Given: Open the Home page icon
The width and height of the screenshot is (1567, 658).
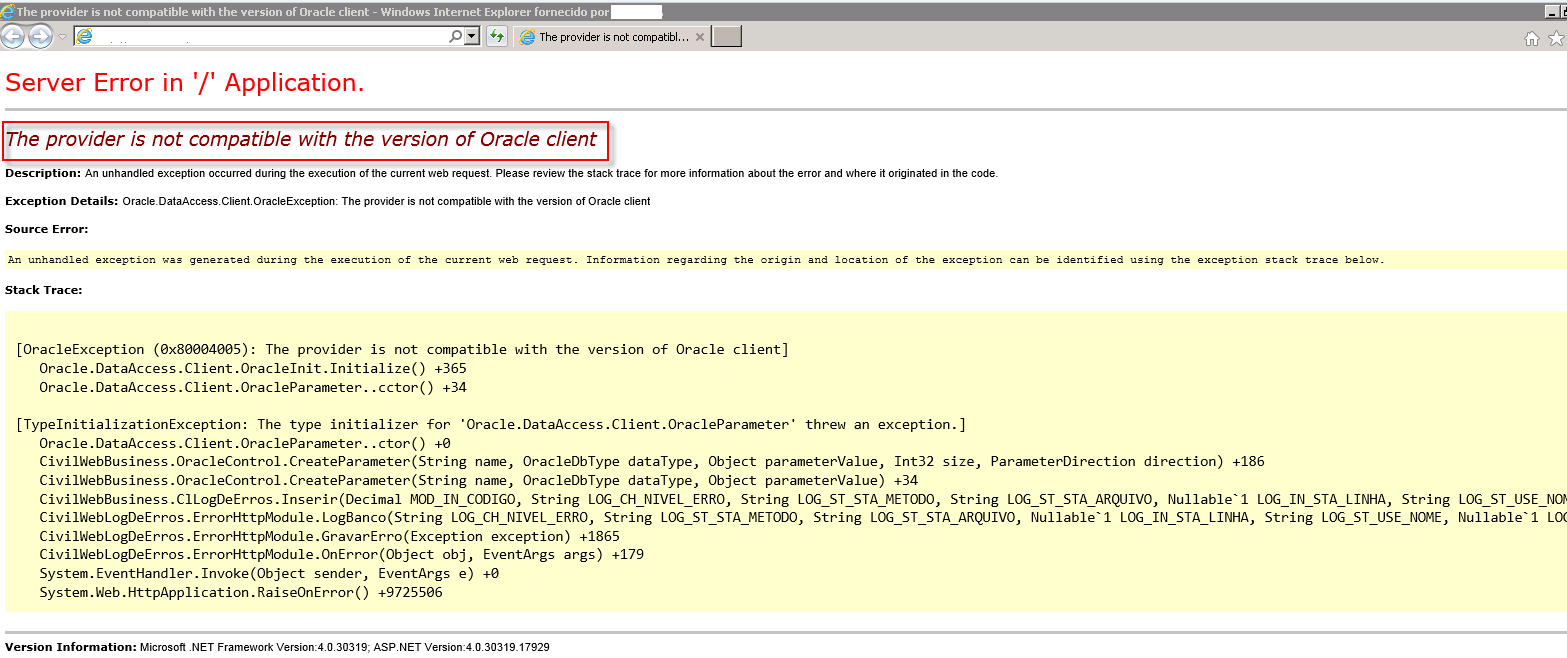Looking at the screenshot, I should click(x=1531, y=38).
